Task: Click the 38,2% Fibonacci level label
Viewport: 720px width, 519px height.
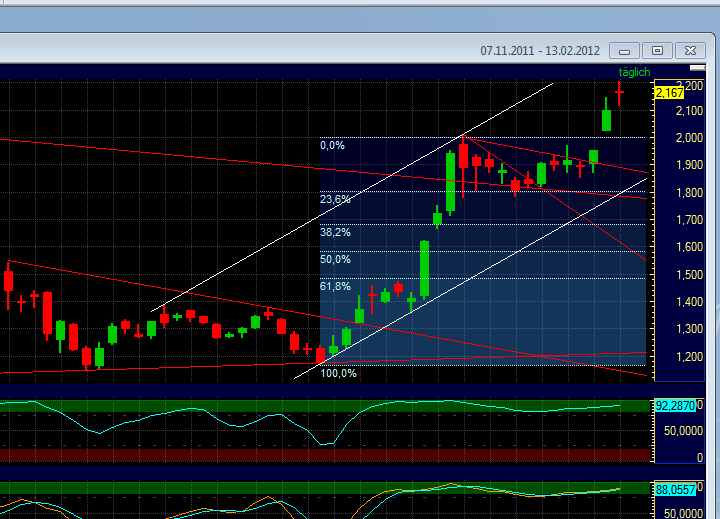Action: (335, 232)
